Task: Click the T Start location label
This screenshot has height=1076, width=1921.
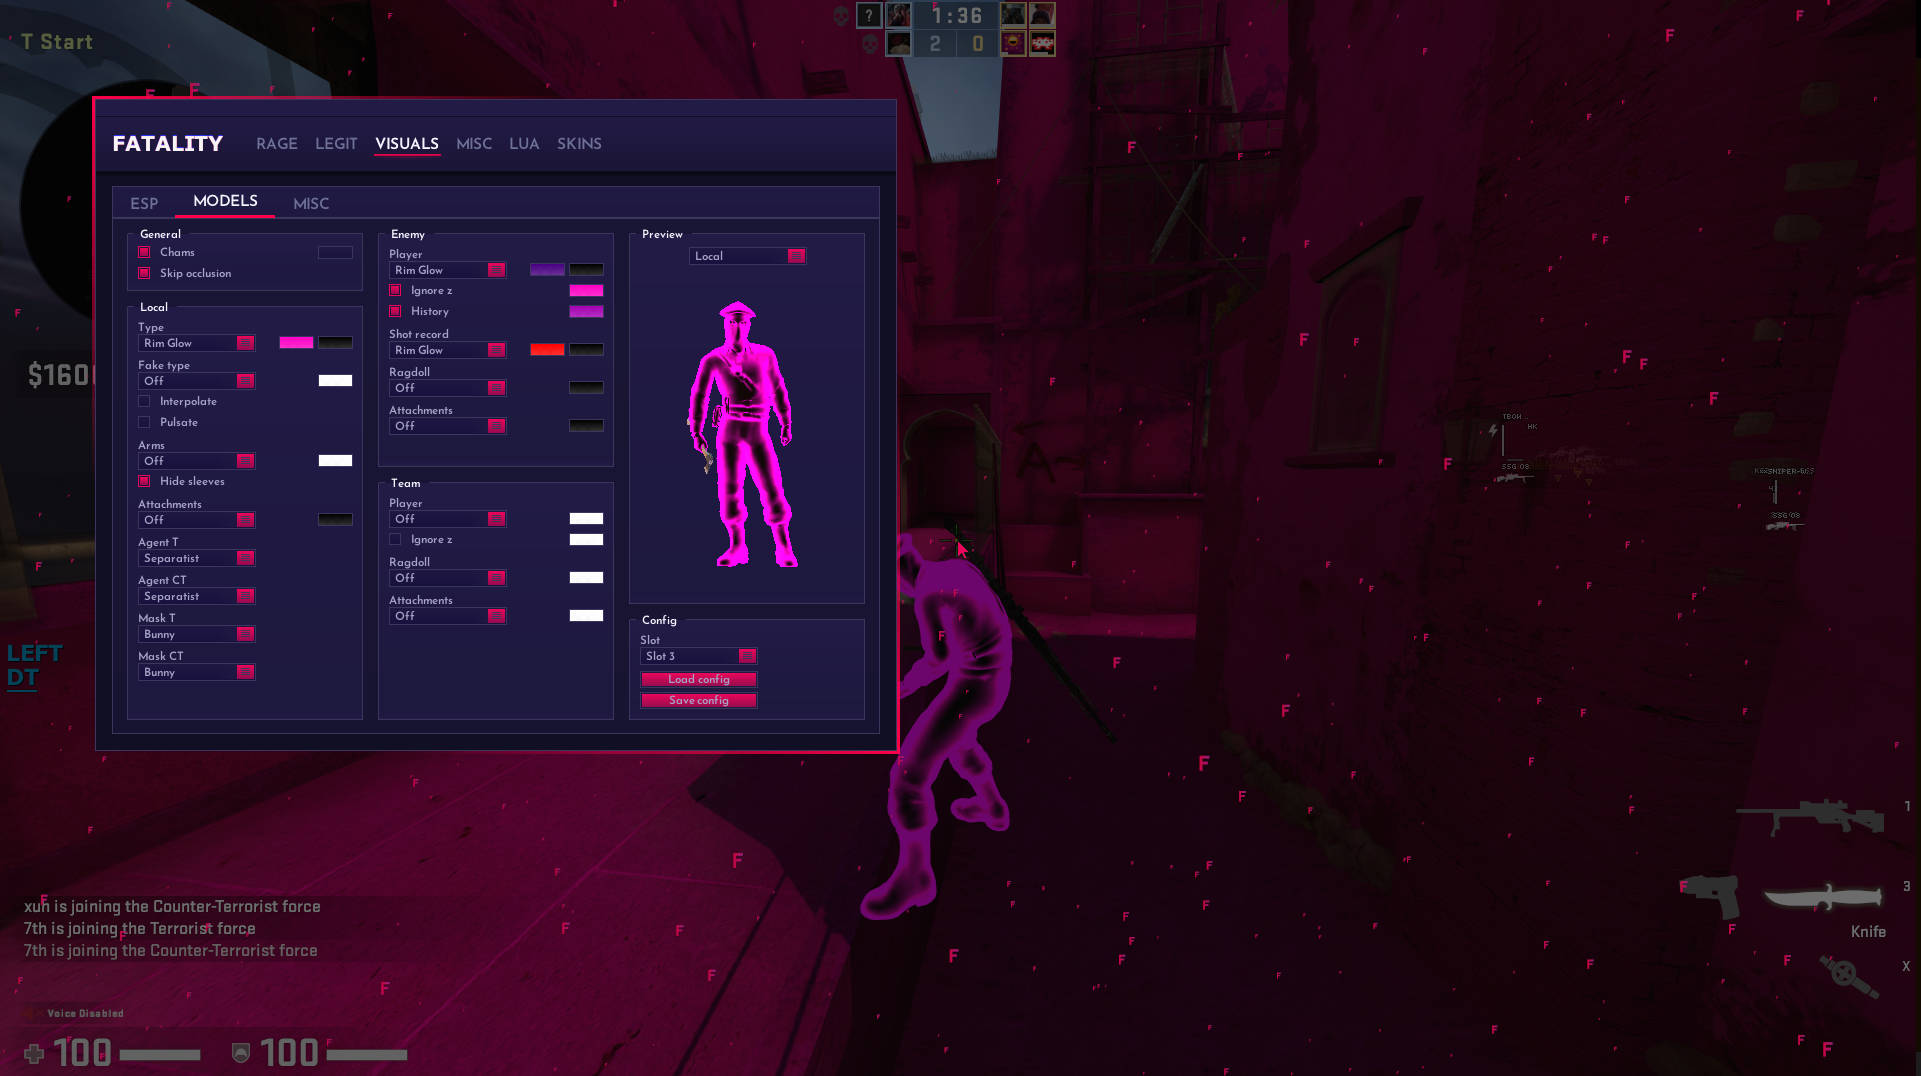Action: (57, 42)
